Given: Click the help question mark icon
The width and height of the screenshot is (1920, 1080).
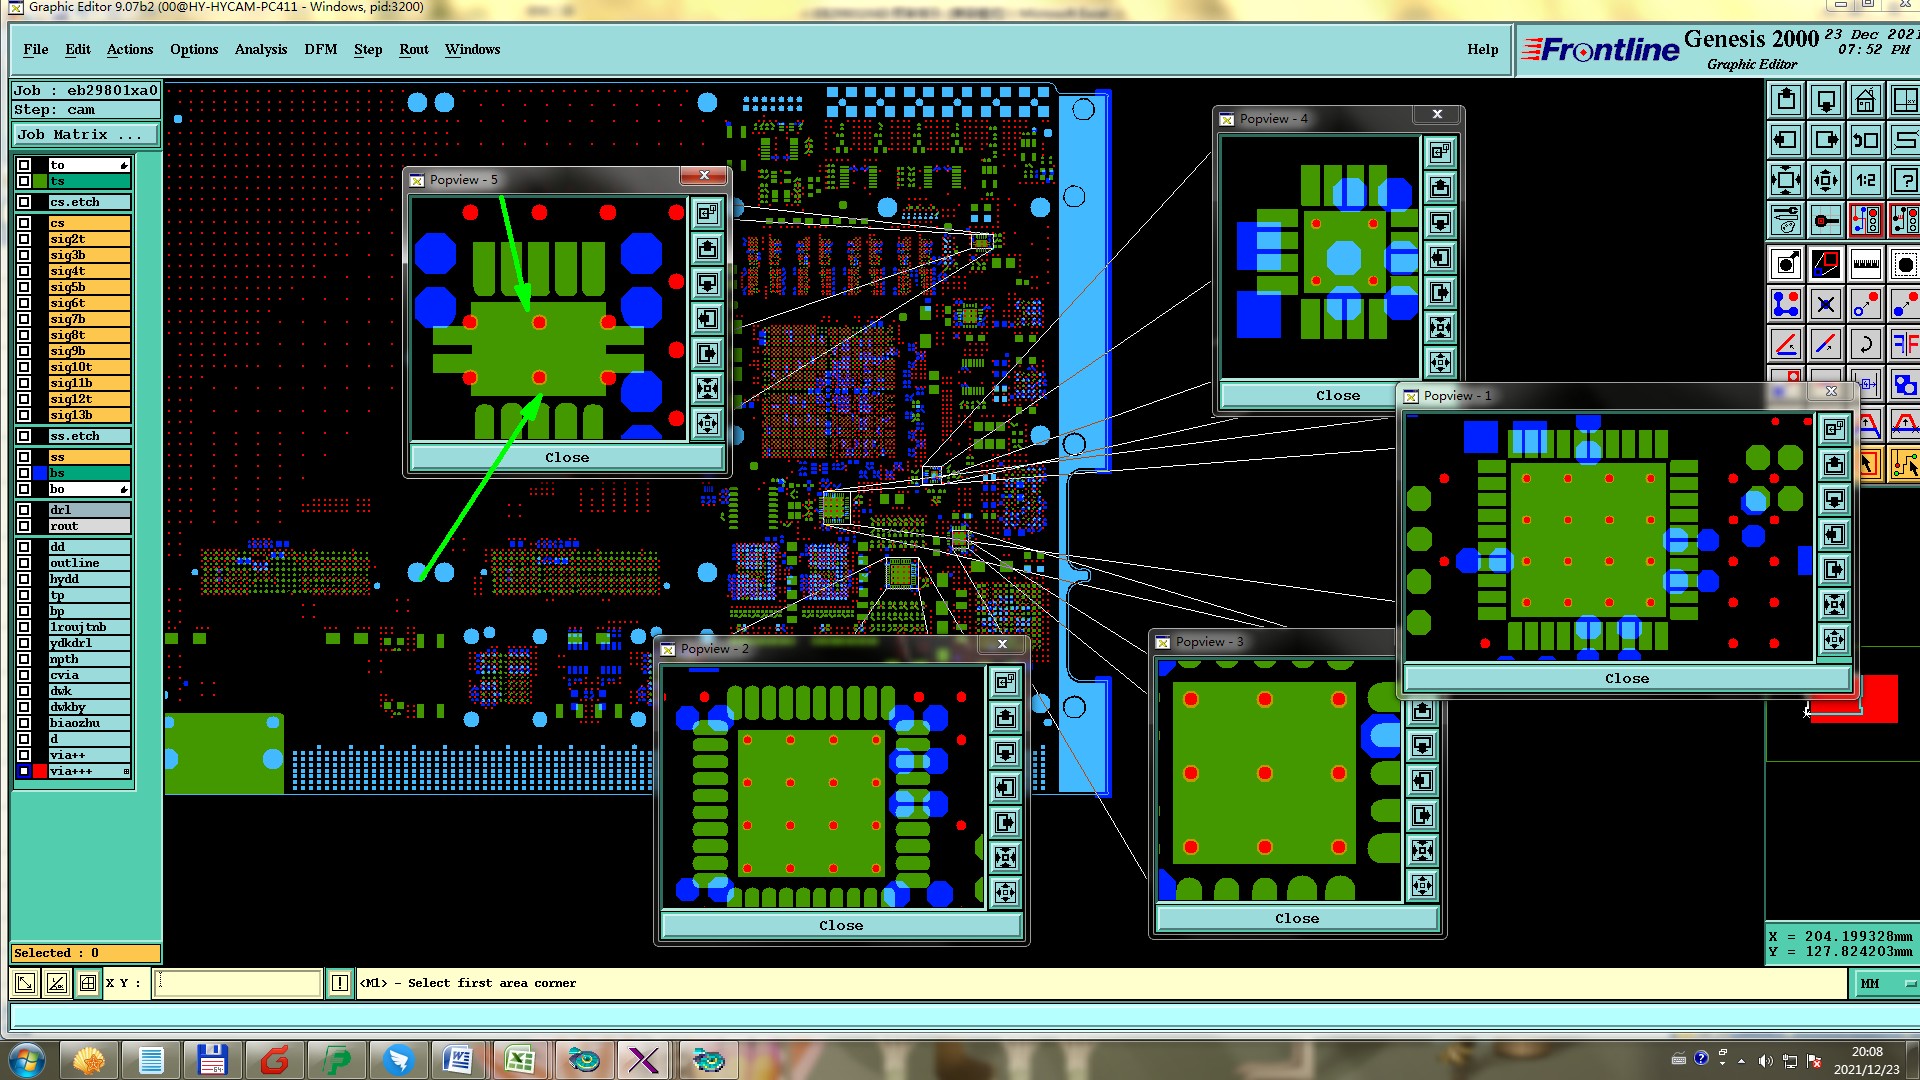Looking at the screenshot, I should pyautogui.click(x=1905, y=181).
